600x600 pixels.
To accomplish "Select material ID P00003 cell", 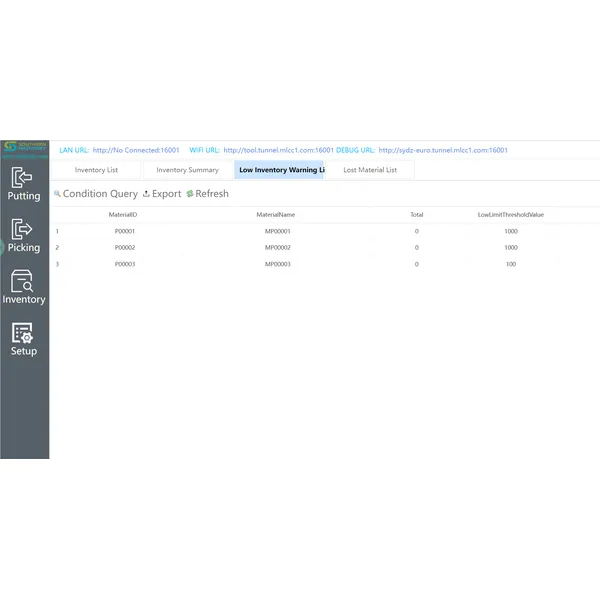I will pyautogui.click(x=125, y=264).
